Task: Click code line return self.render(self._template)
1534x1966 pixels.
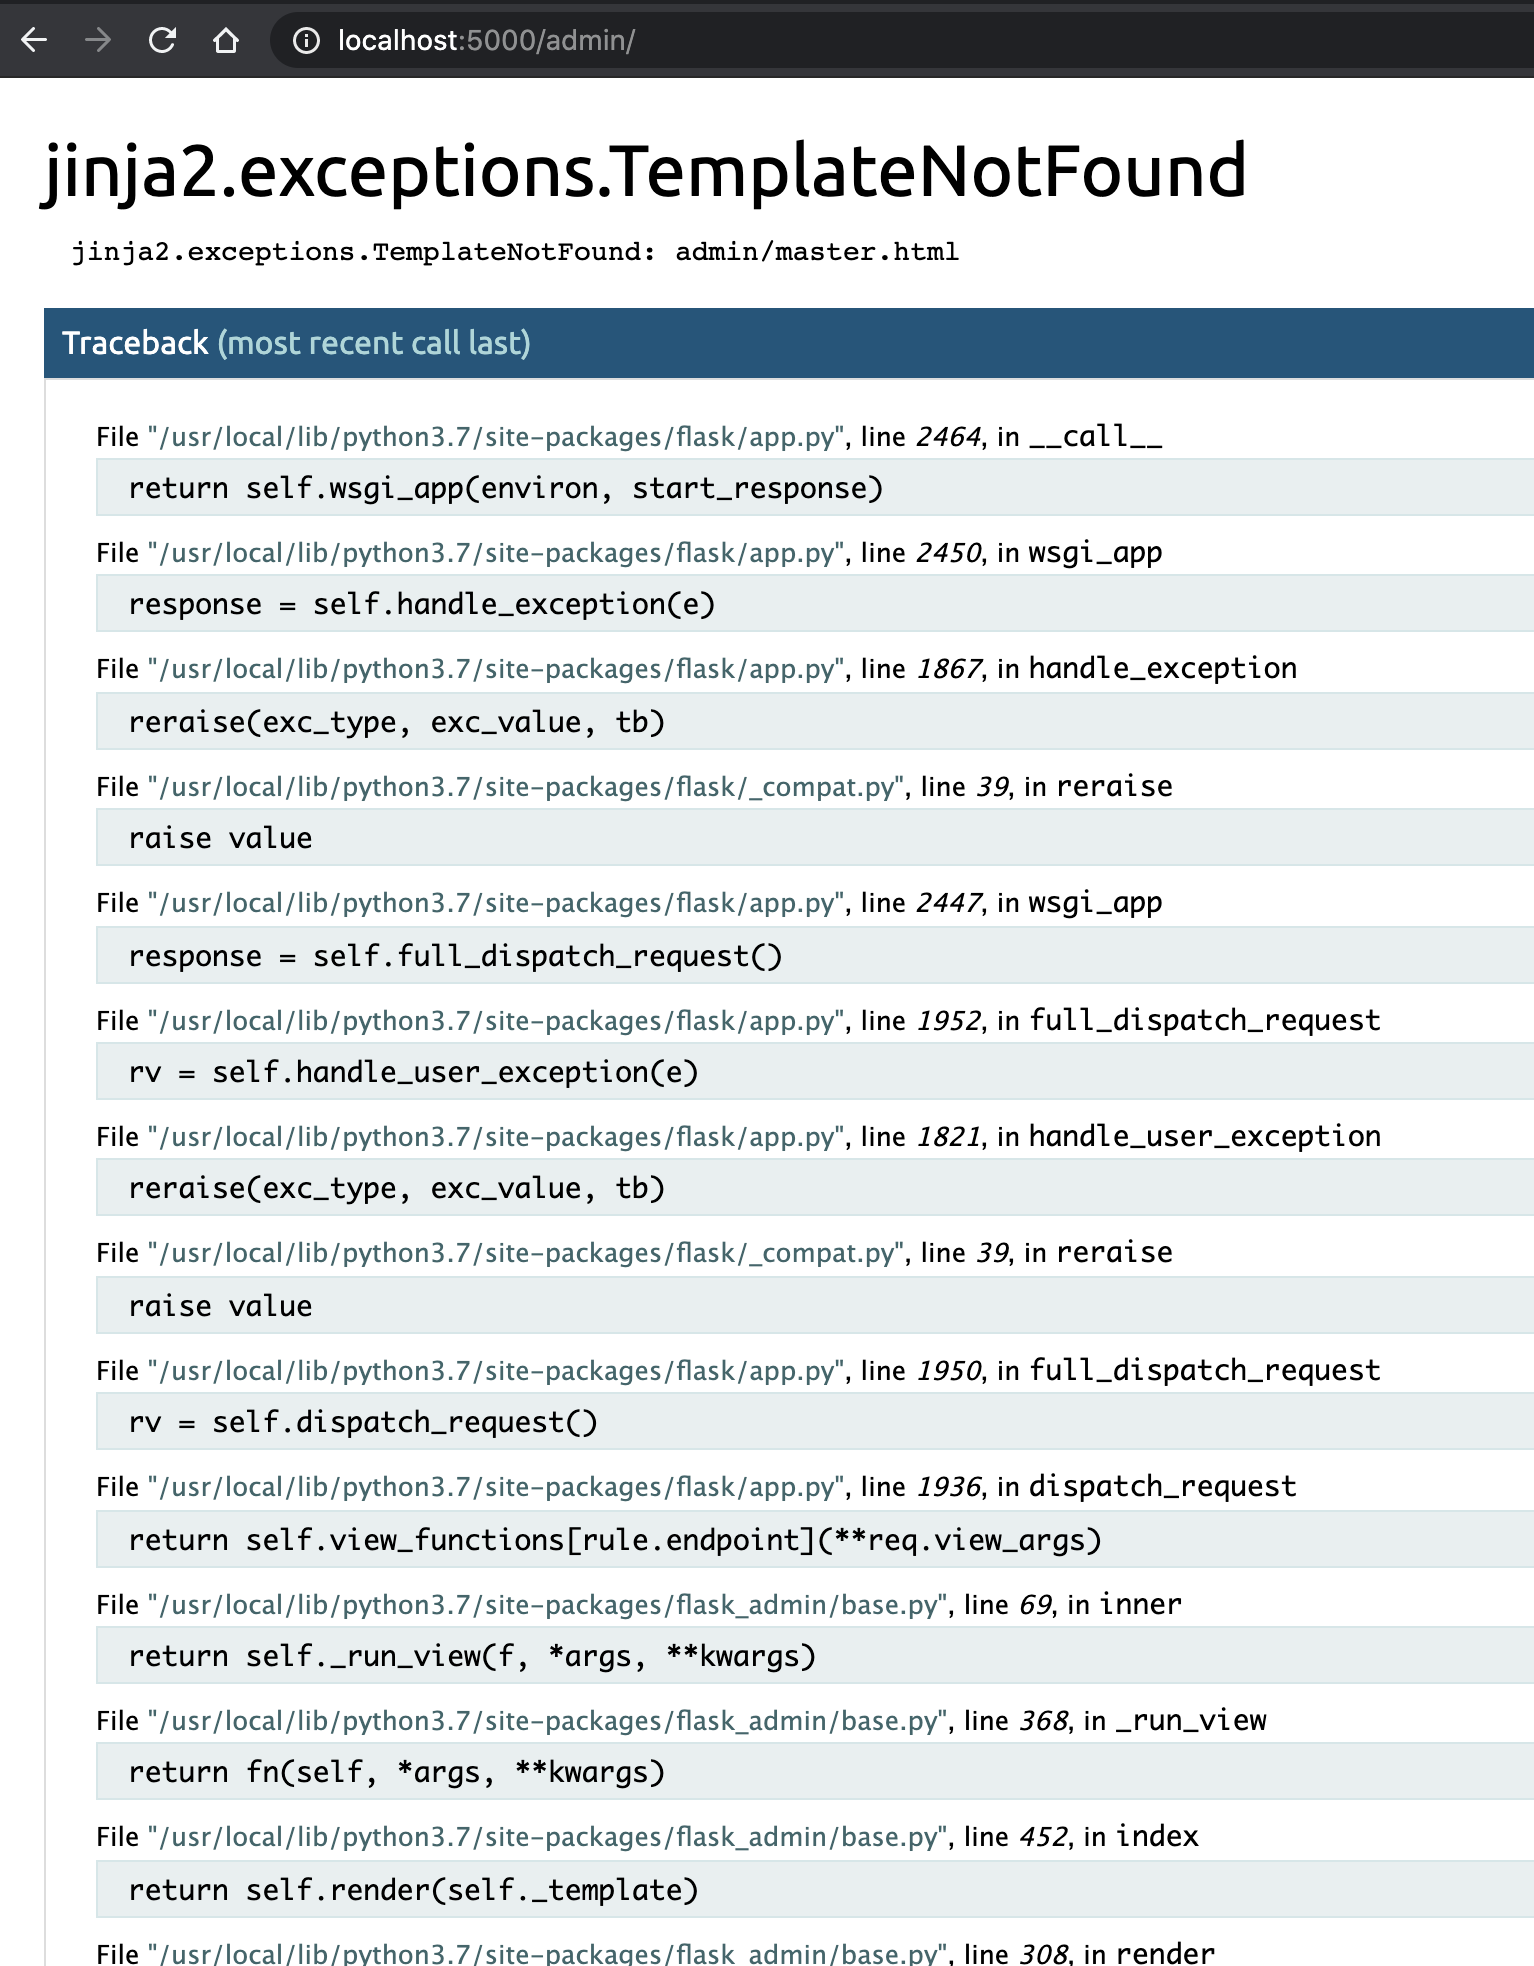Action: click(413, 1890)
